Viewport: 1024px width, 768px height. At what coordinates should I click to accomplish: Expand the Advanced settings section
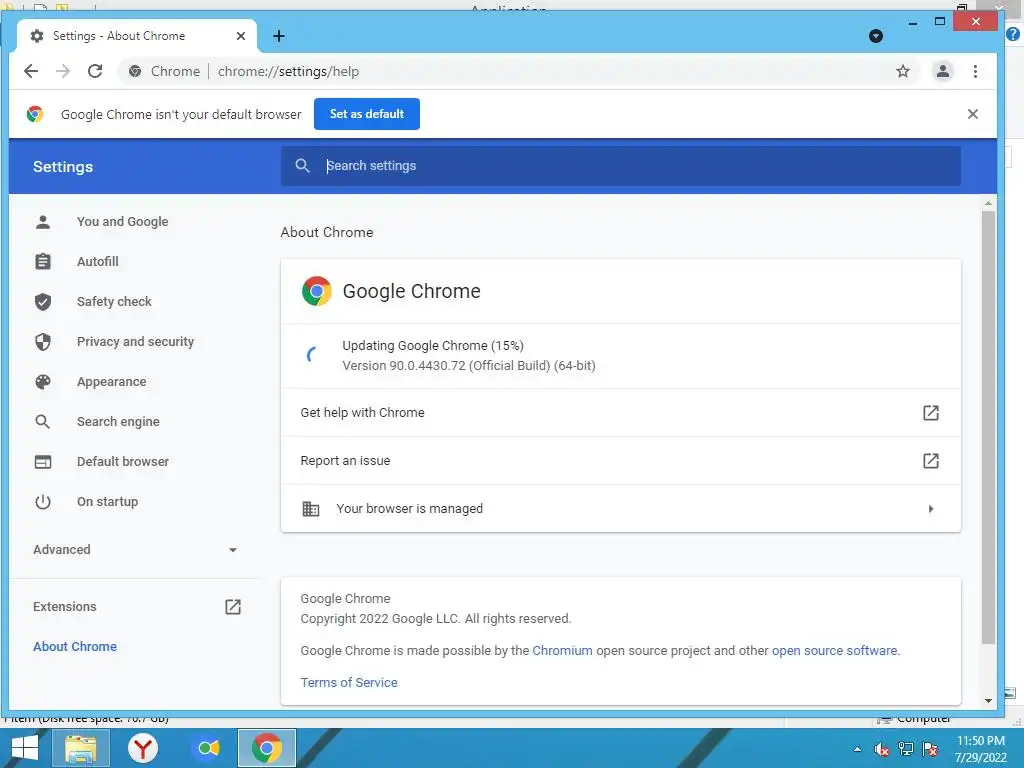point(135,550)
